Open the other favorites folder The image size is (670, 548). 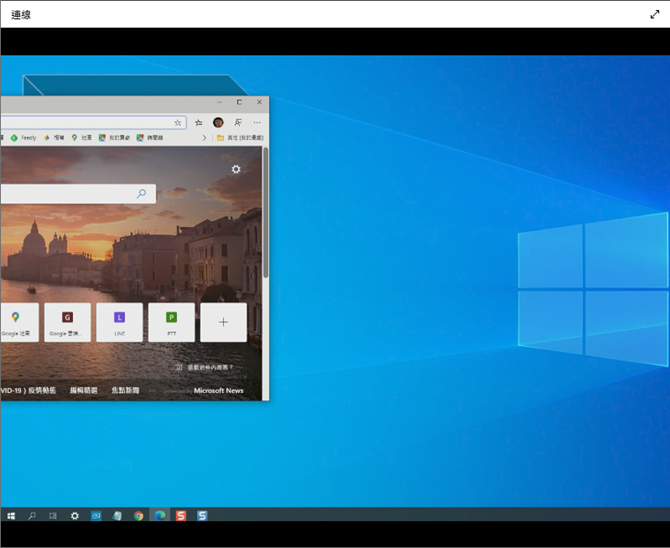click(x=240, y=138)
